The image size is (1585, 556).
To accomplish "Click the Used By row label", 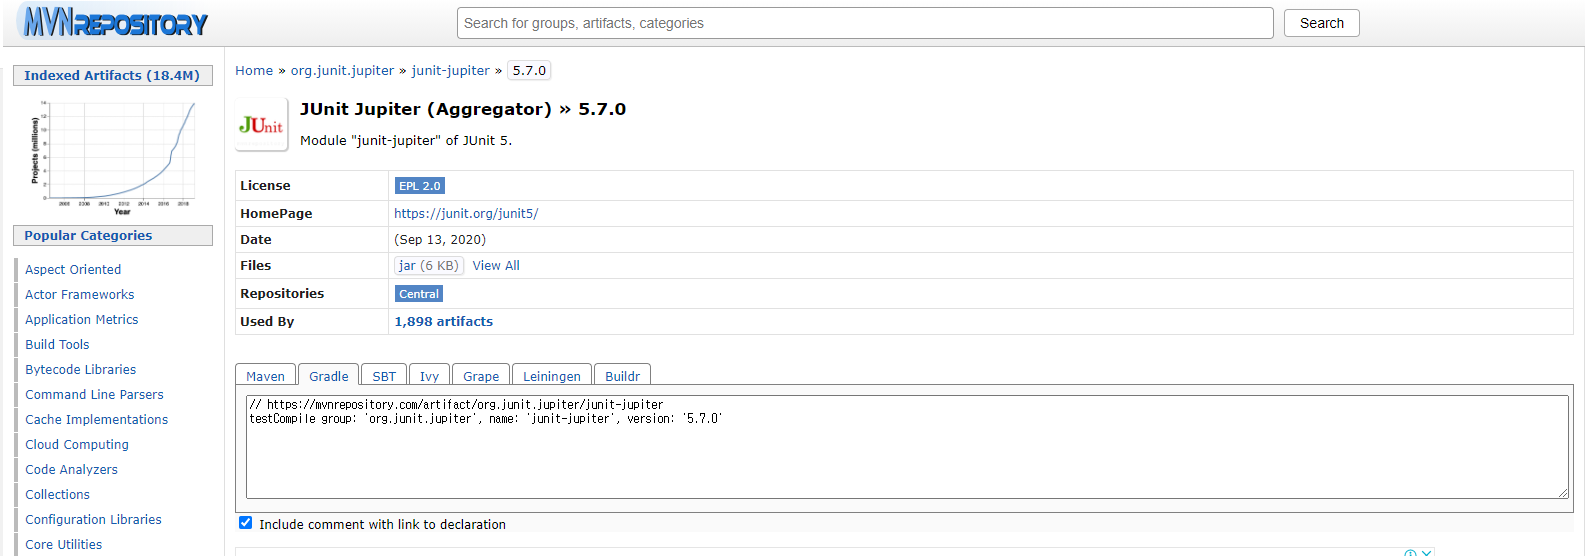I will click(267, 321).
